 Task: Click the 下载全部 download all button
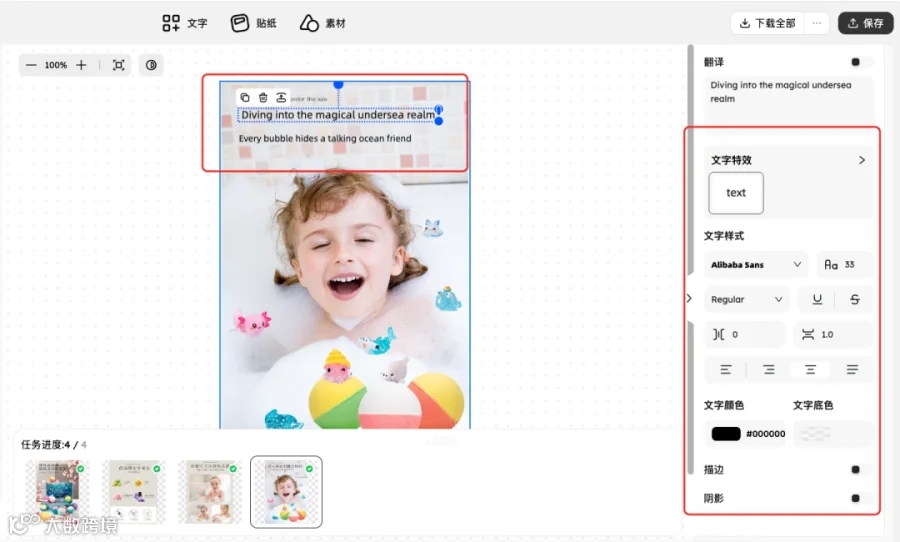click(x=767, y=23)
